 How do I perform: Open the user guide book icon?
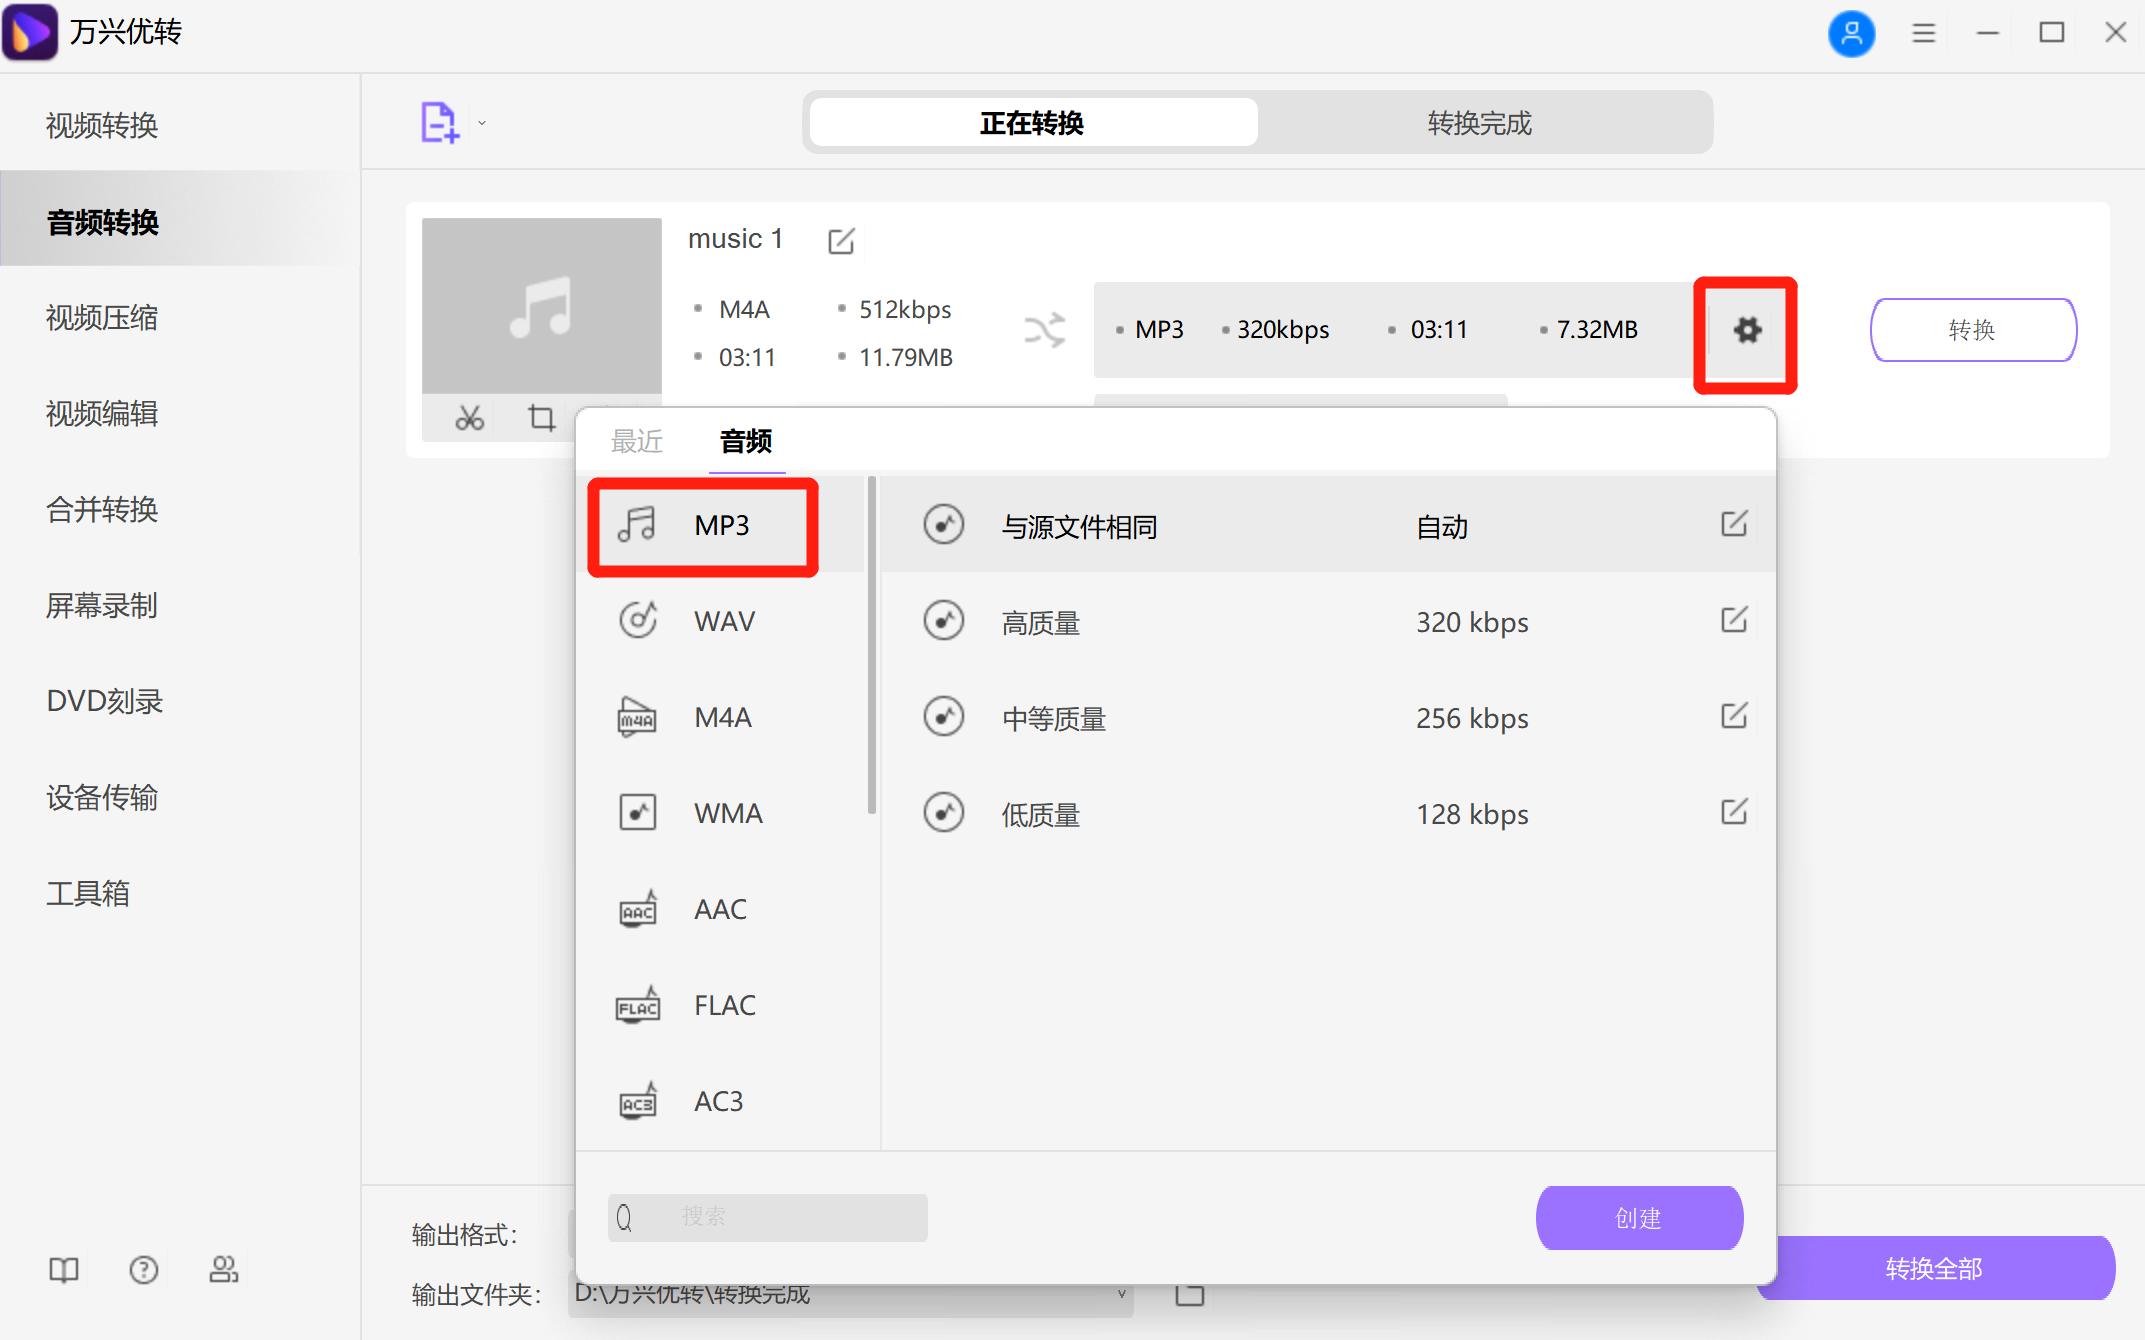tap(63, 1270)
